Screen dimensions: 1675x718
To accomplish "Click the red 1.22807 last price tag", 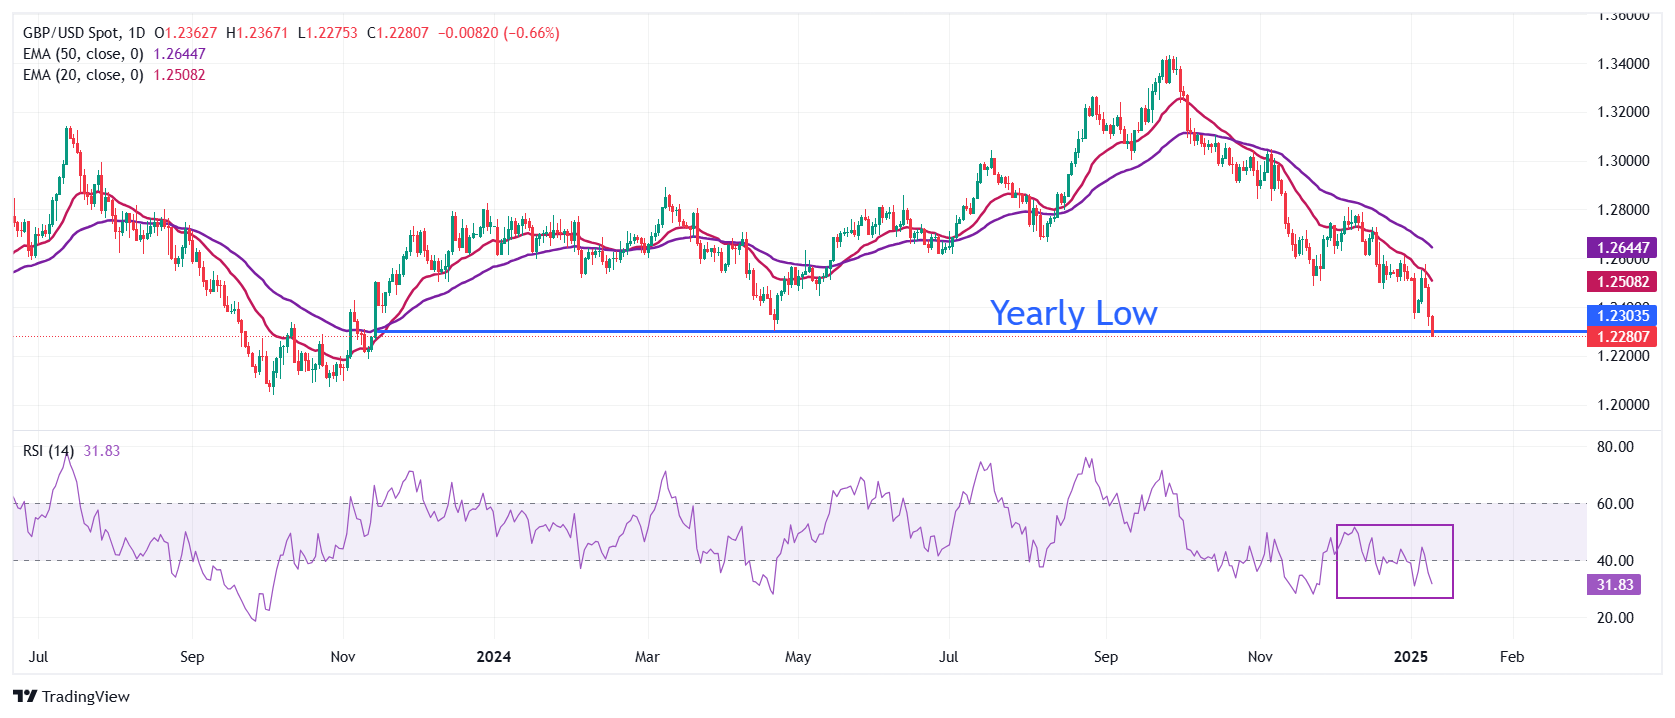I will pyautogui.click(x=1622, y=337).
